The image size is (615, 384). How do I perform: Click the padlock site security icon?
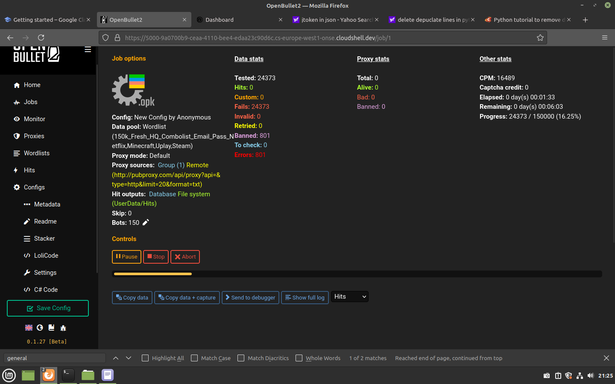click(x=117, y=38)
